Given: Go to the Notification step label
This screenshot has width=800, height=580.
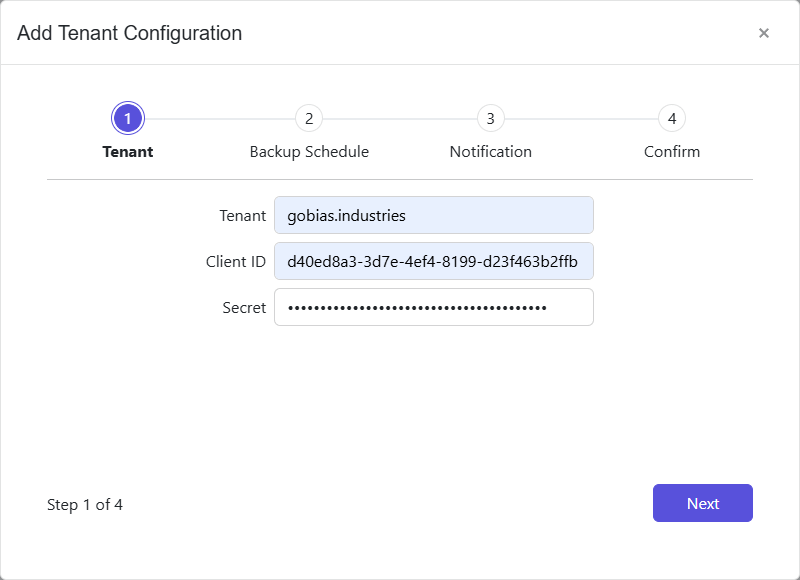Looking at the screenshot, I should tap(490, 151).
